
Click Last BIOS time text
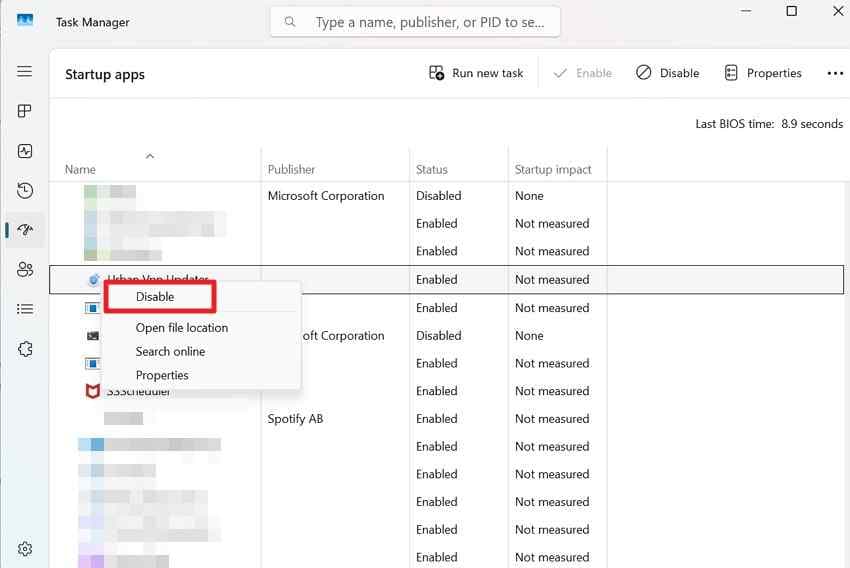click(769, 124)
